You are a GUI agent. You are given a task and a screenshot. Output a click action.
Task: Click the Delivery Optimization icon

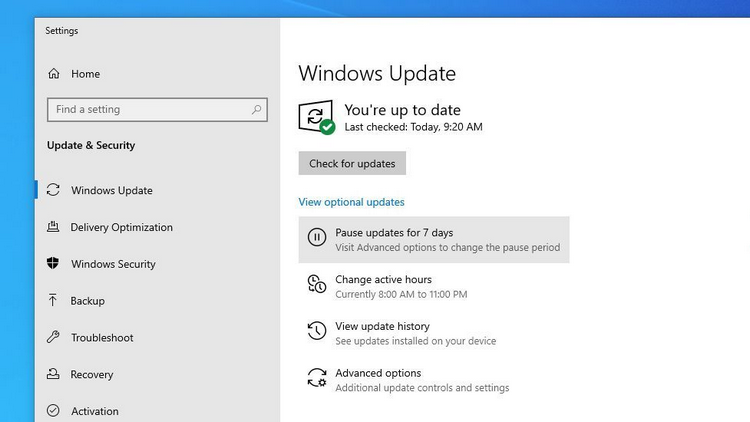[x=53, y=227]
